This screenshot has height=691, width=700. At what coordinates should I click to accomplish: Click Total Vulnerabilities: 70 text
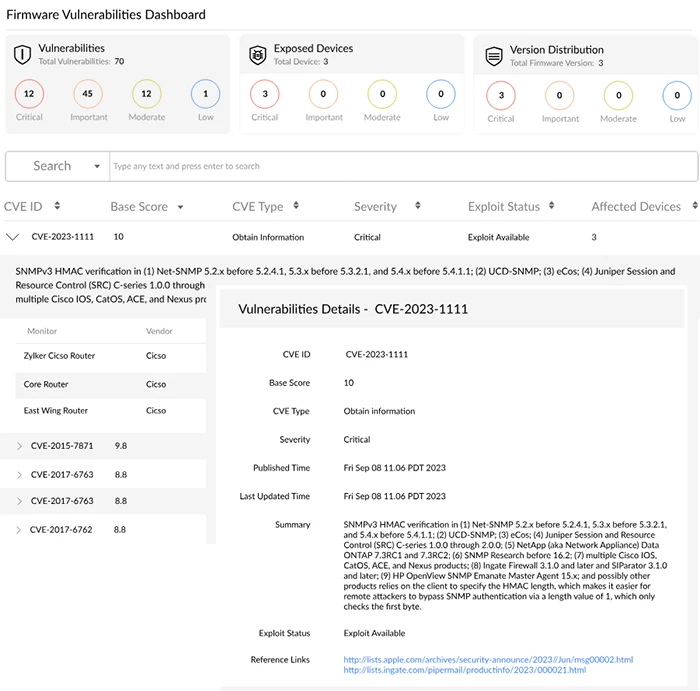coord(81,61)
